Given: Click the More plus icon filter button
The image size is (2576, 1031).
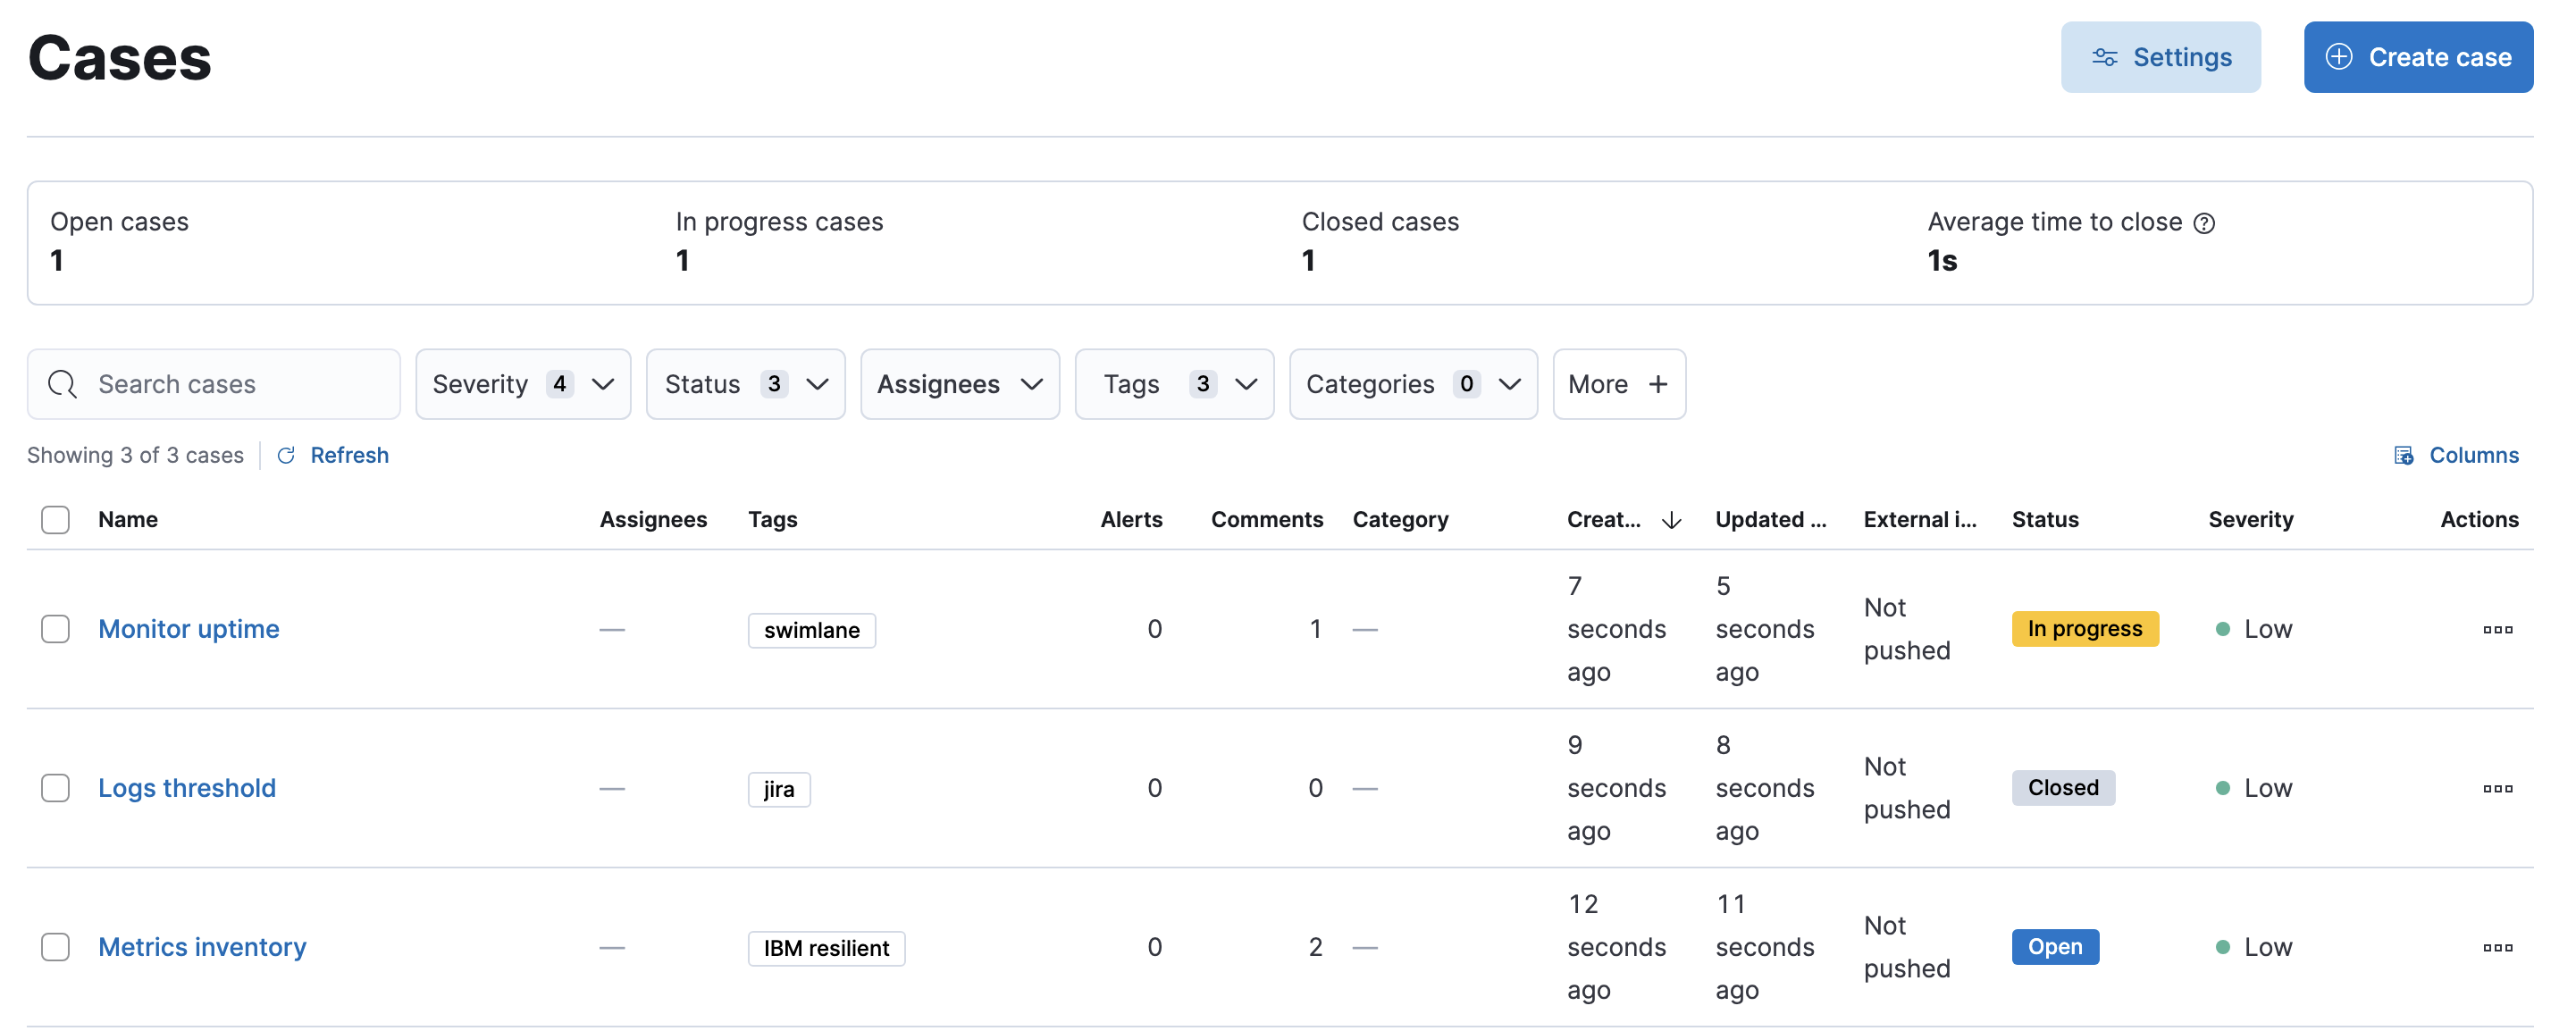Looking at the screenshot, I should 1615,382.
